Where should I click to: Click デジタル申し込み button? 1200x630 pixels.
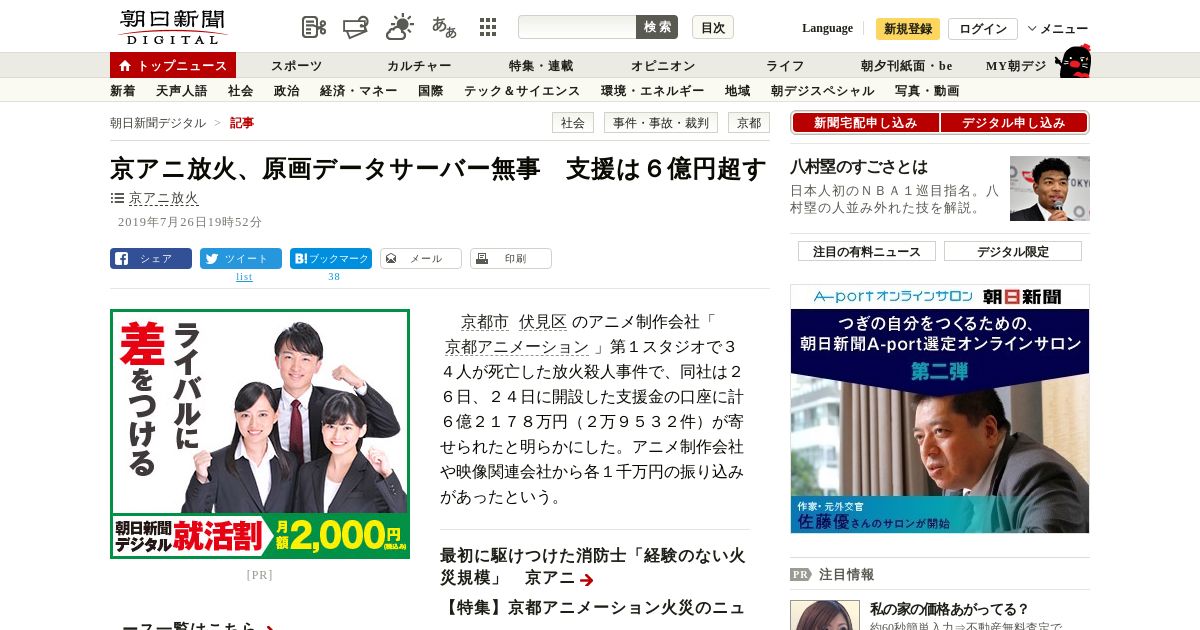tap(1014, 123)
